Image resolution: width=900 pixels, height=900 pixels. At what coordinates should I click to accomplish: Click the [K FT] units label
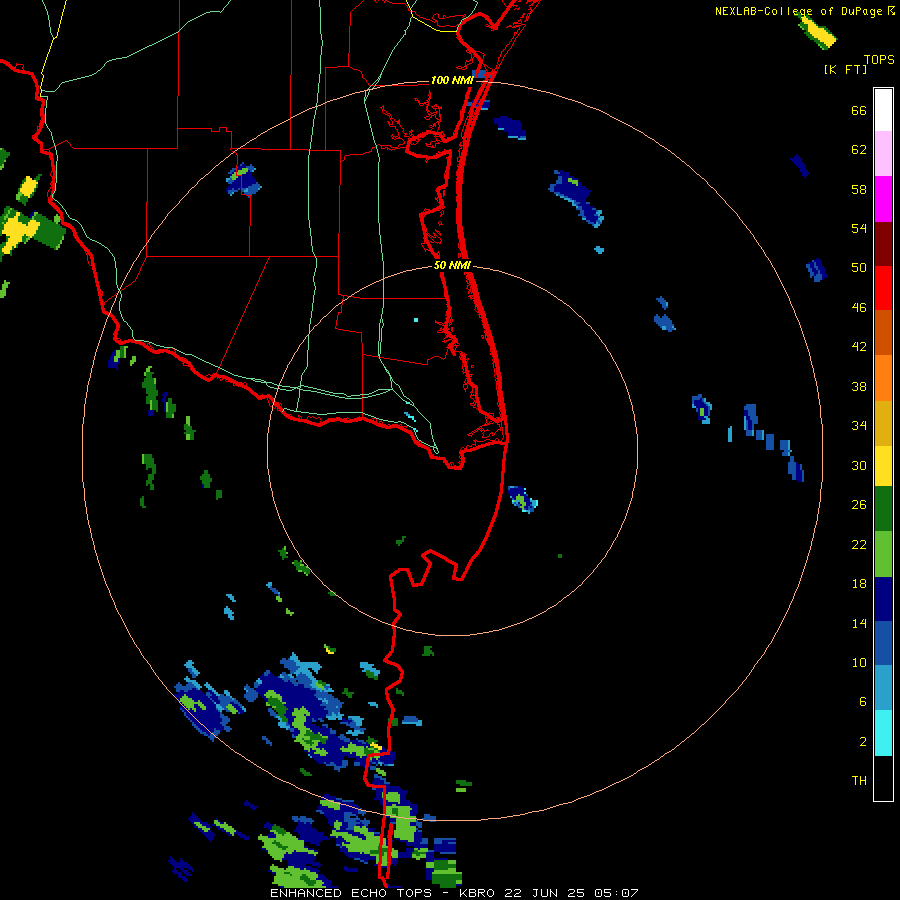(845, 70)
